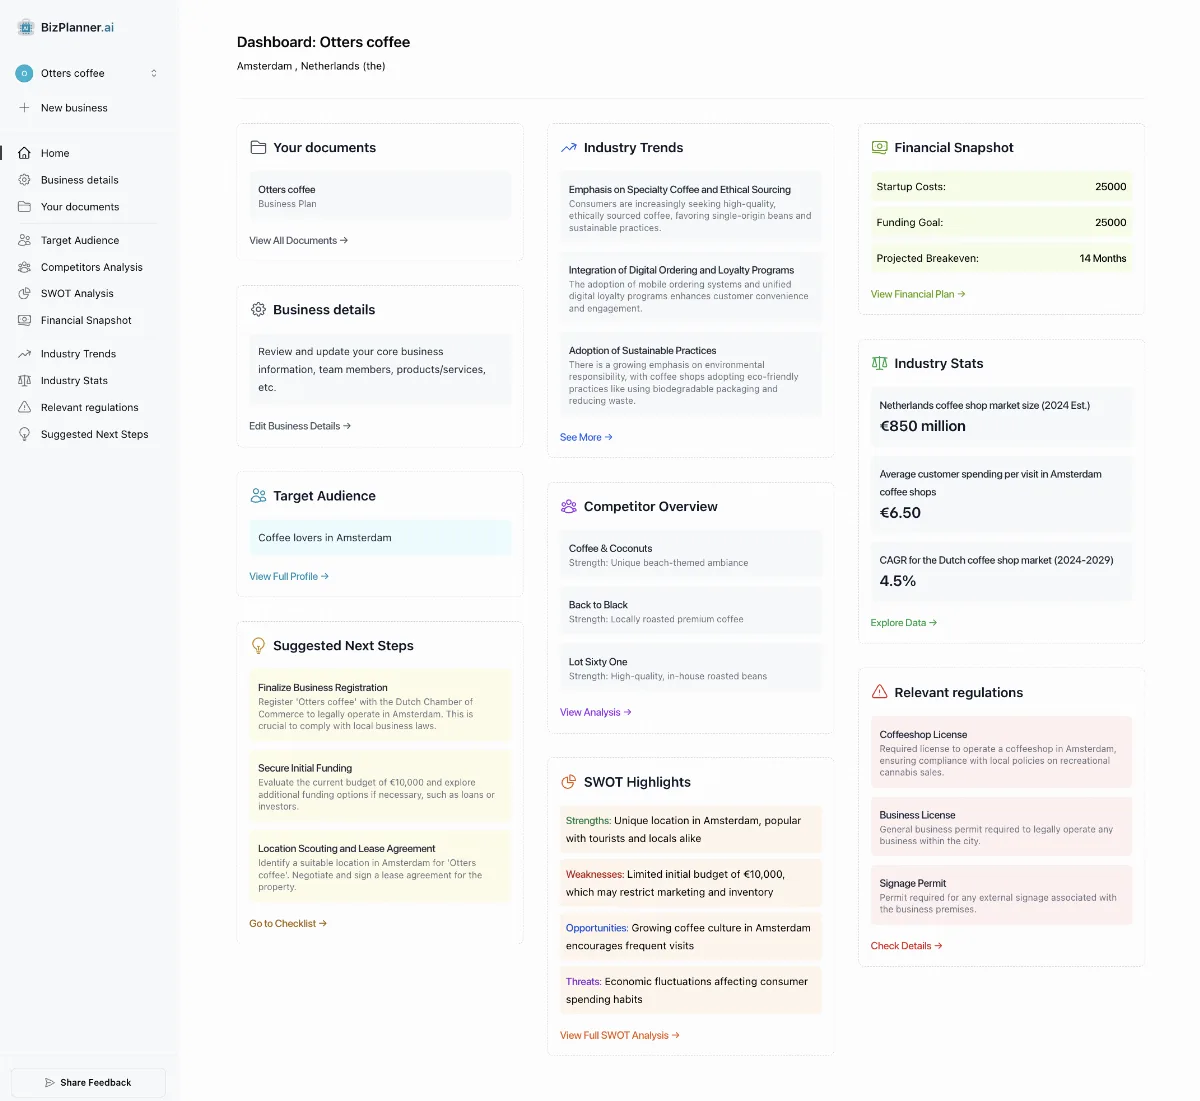Click the trending arrow icon in Industry Trends card

[569, 148]
